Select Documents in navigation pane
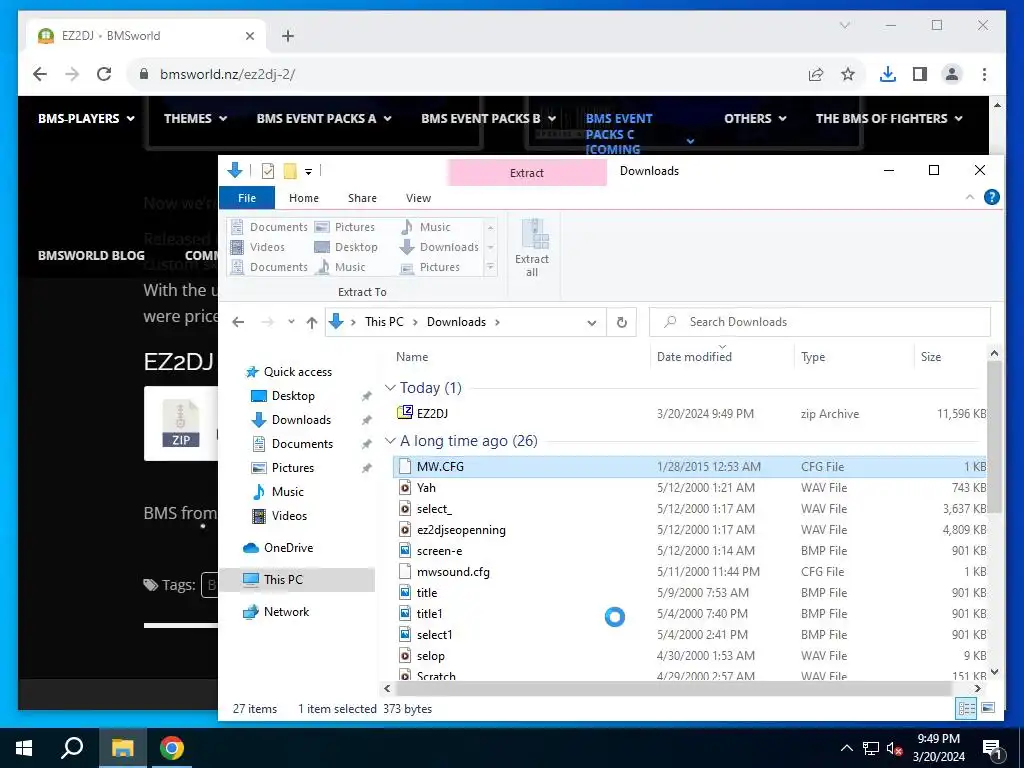This screenshot has height=768, width=1024. tap(302, 444)
